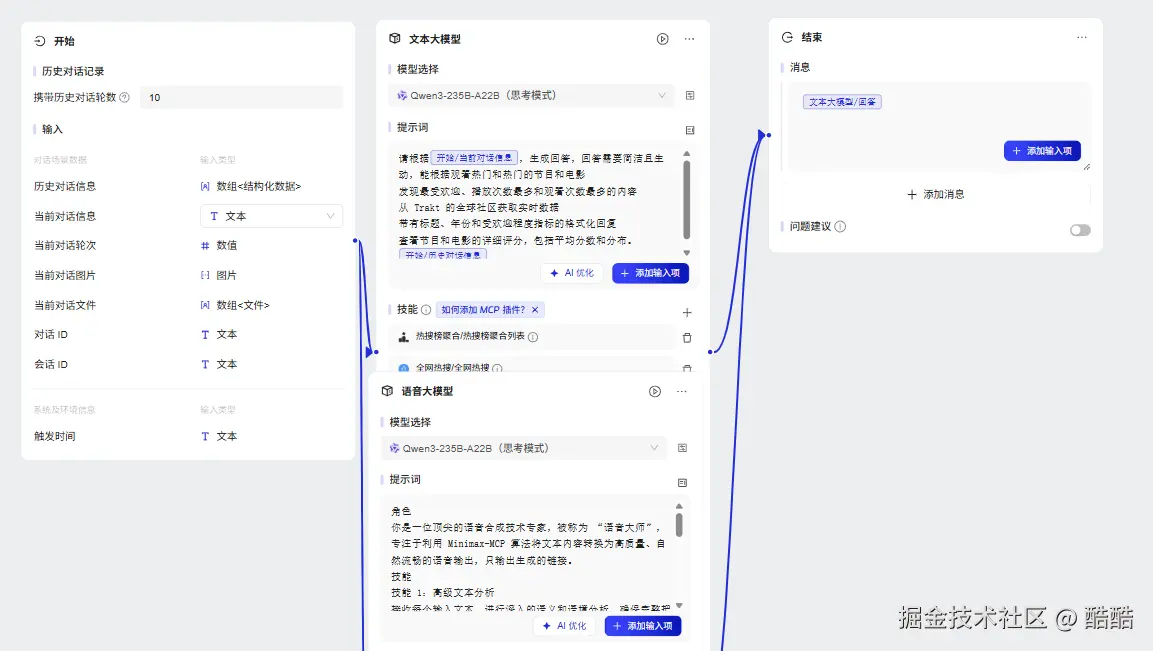The width and height of the screenshot is (1153, 651).
Task: Click the 开始 node icon
Action: tap(40, 41)
